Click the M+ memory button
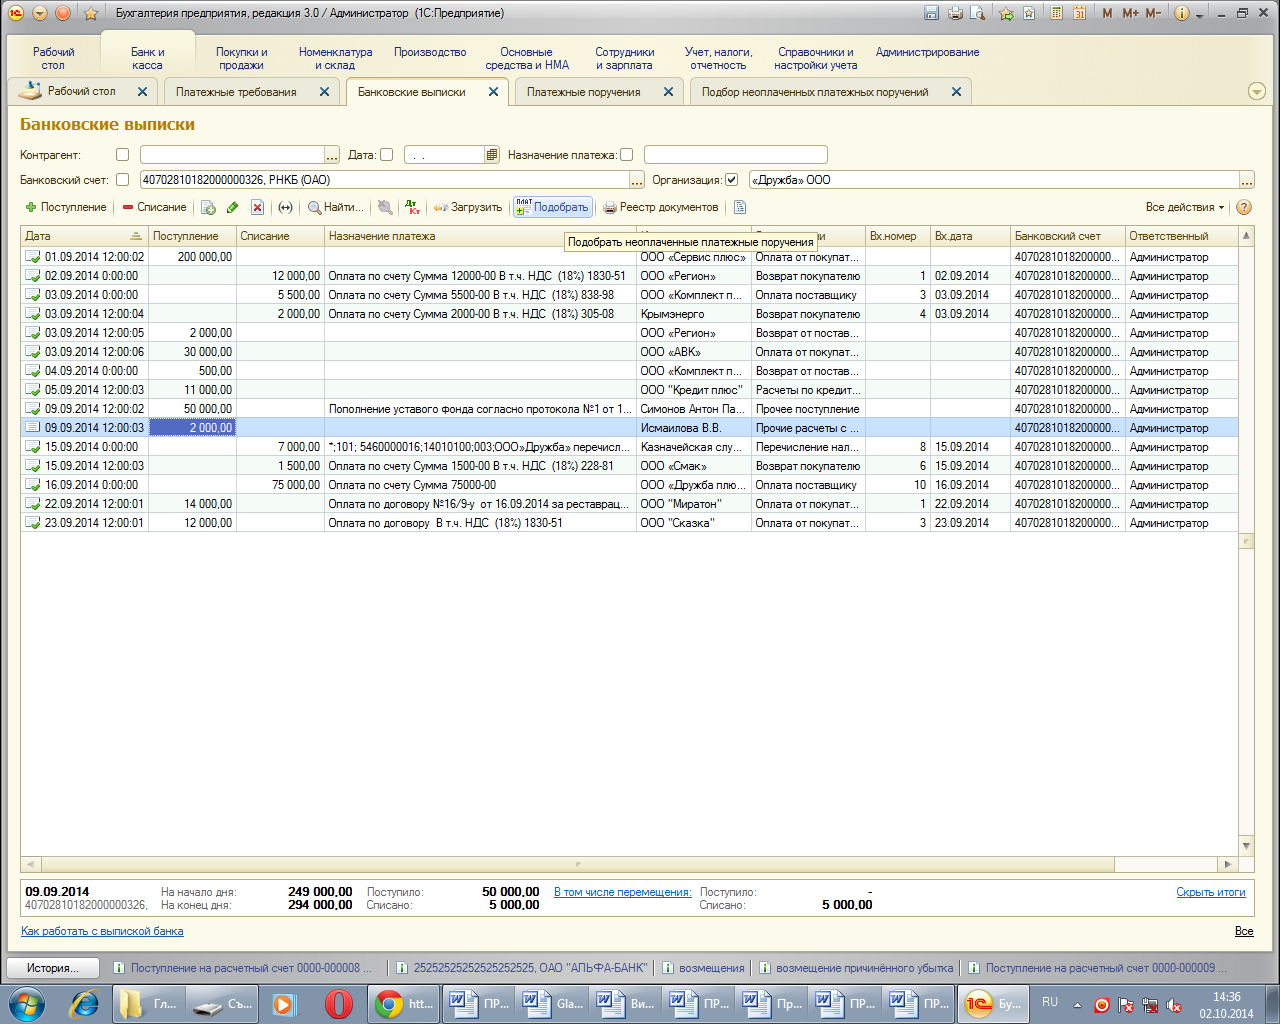Screen dimensions: 1280x1024 [1131, 13]
